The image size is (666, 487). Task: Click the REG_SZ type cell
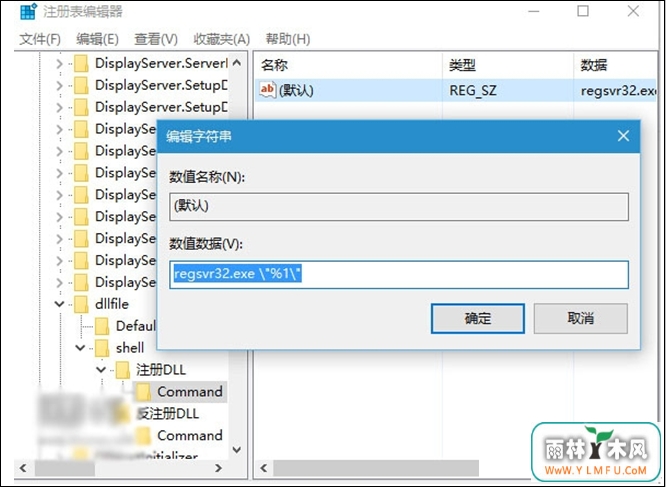[x=473, y=90]
